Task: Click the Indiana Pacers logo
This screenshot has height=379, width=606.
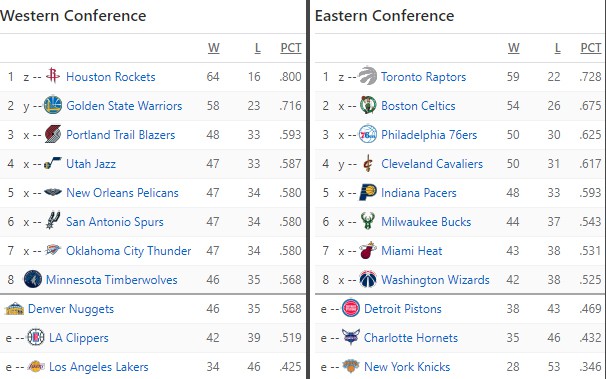Action: pos(368,192)
